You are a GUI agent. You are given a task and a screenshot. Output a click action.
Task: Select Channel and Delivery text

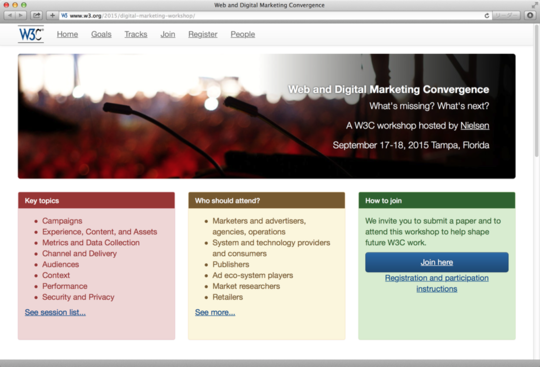point(79,254)
